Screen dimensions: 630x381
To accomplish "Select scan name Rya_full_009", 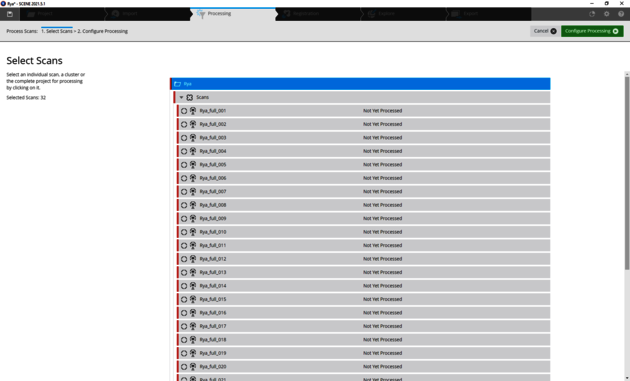I will (213, 218).
